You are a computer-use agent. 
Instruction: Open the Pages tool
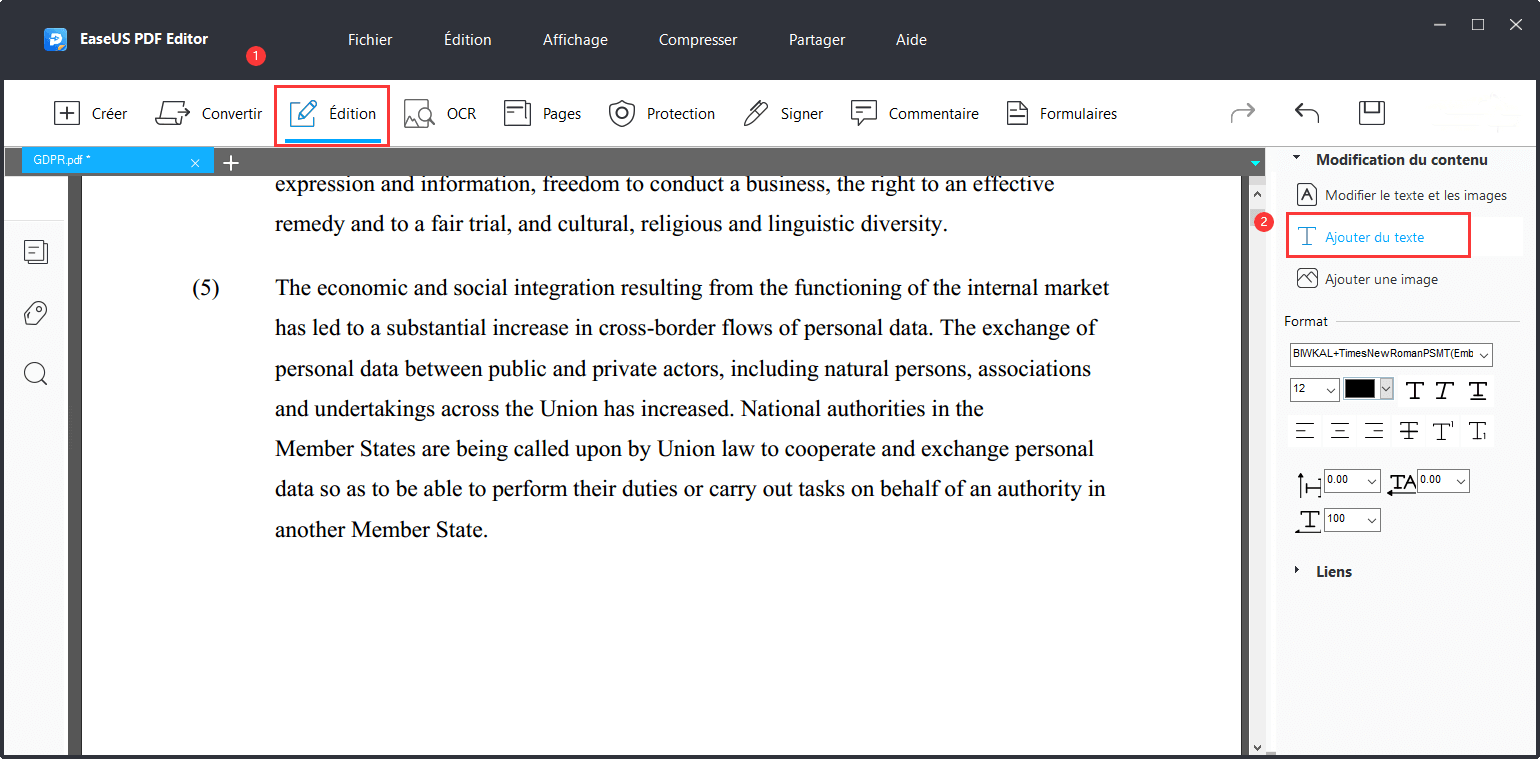point(542,114)
